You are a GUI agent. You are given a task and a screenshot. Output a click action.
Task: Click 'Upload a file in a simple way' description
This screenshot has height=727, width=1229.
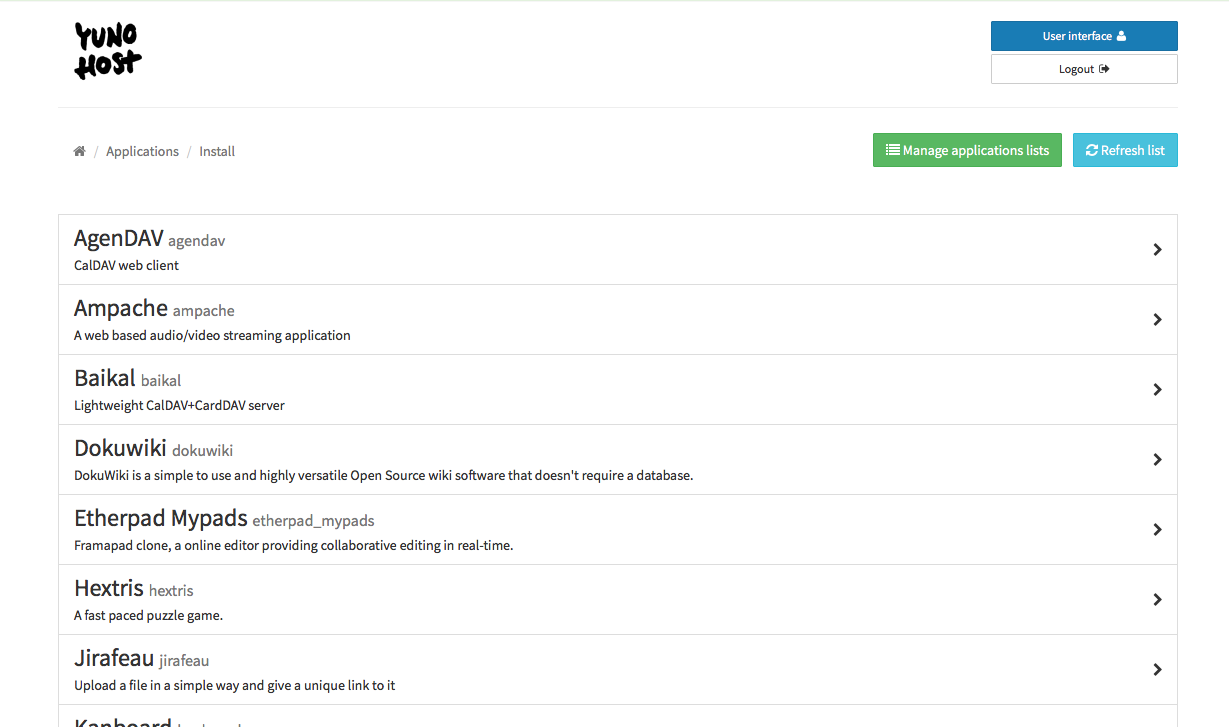[x=235, y=685]
